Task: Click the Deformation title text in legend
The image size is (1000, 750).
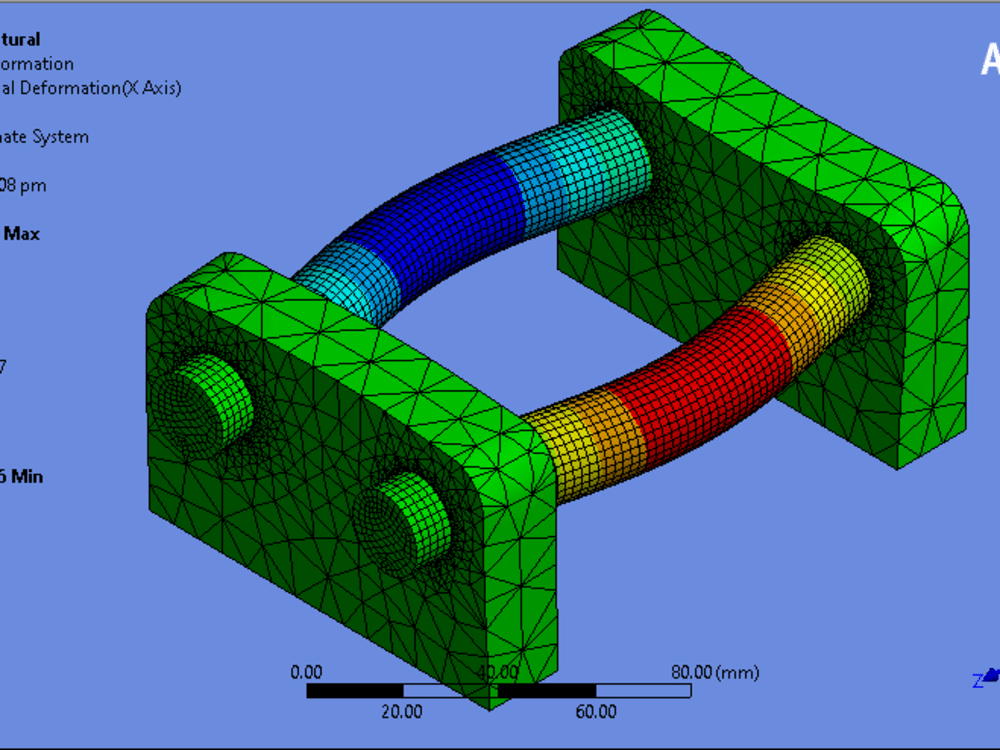Action: (37, 63)
